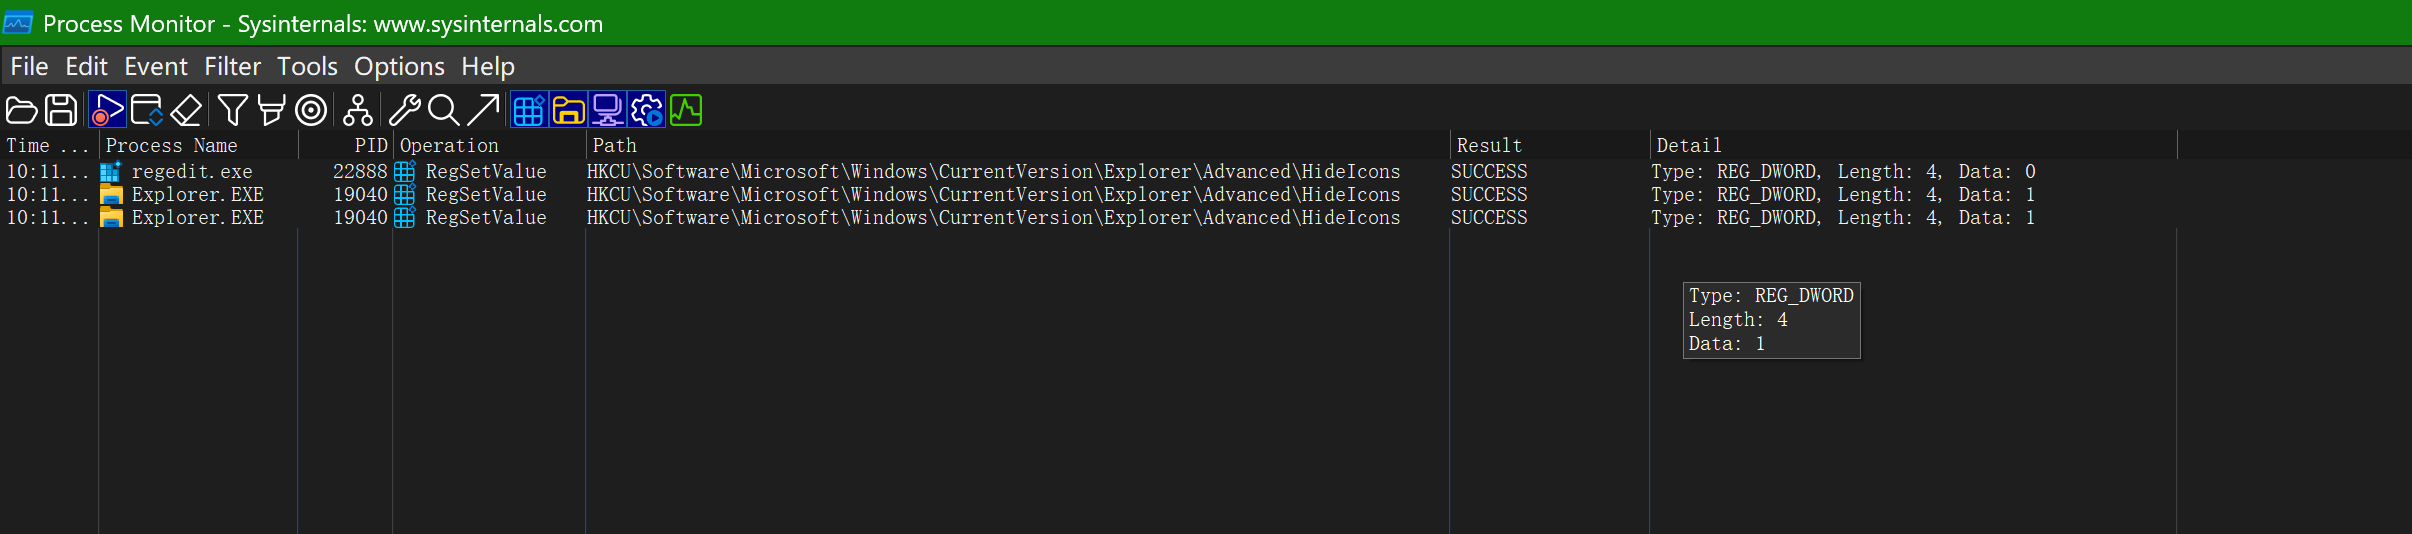The height and width of the screenshot is (534, 2412).
Task: Click the Process Monitor title bar icon
Action: (19, 23)
